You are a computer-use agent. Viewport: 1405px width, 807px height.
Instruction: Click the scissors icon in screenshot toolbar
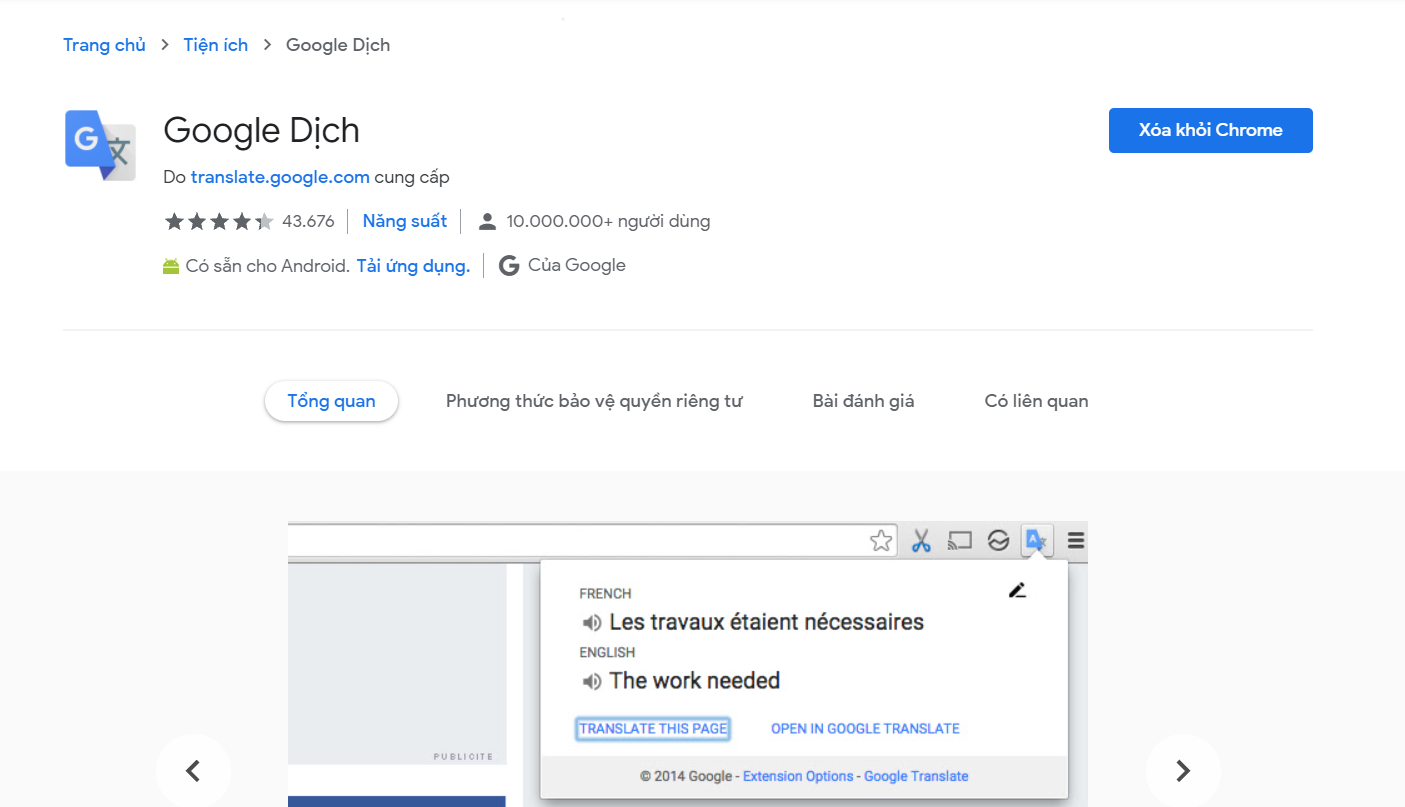click(921, 541)
